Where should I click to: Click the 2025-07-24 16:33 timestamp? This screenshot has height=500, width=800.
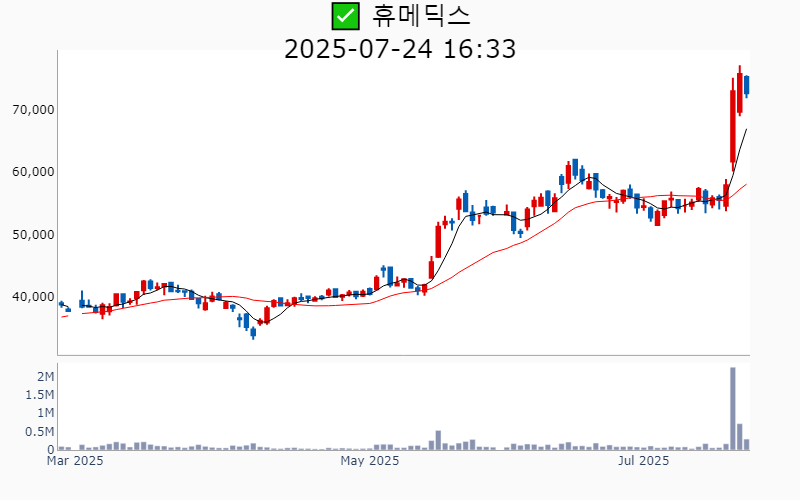pos(400,49)
